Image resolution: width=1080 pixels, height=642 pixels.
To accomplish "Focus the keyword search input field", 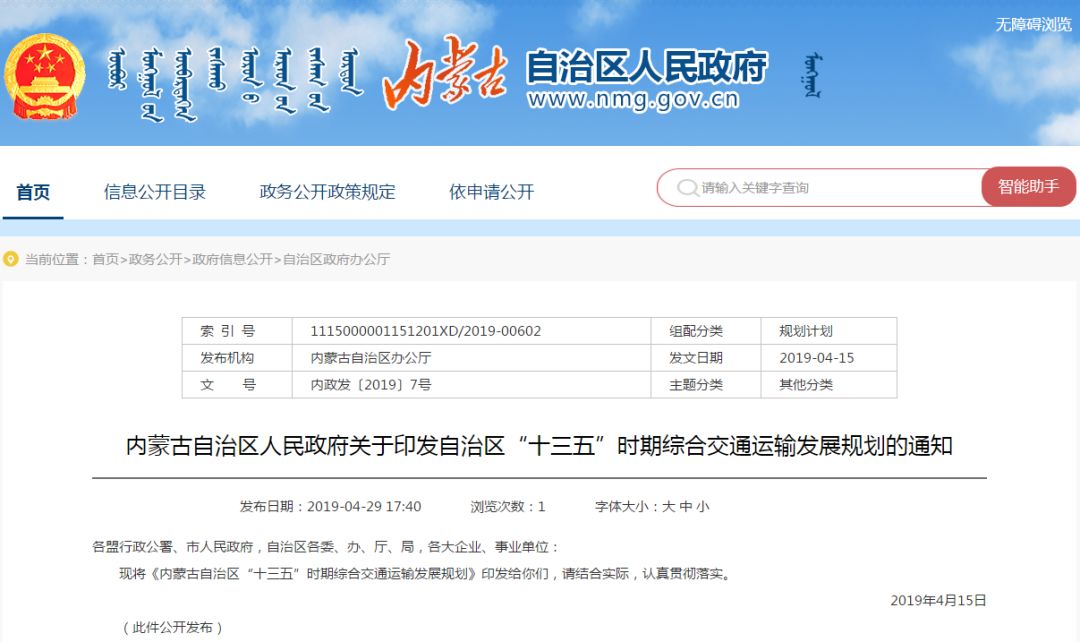I will click(x=820, y=187).
